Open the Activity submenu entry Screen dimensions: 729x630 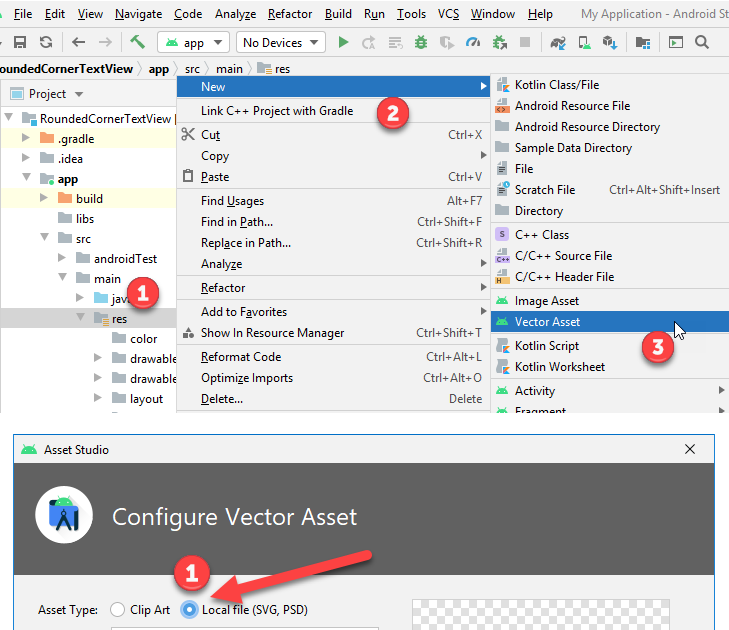[610, 391]
